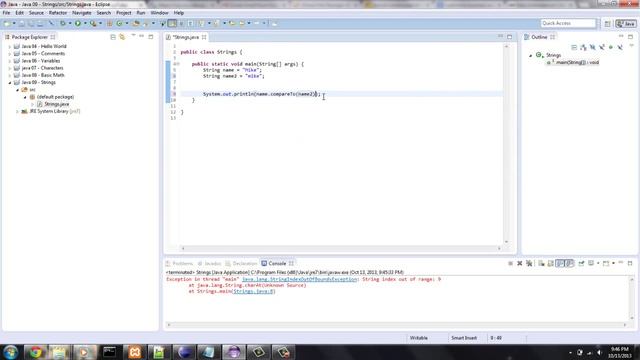Screen dimensions: 640x360
Task: Click Clear Console icon
Action: tap(541, 263)
